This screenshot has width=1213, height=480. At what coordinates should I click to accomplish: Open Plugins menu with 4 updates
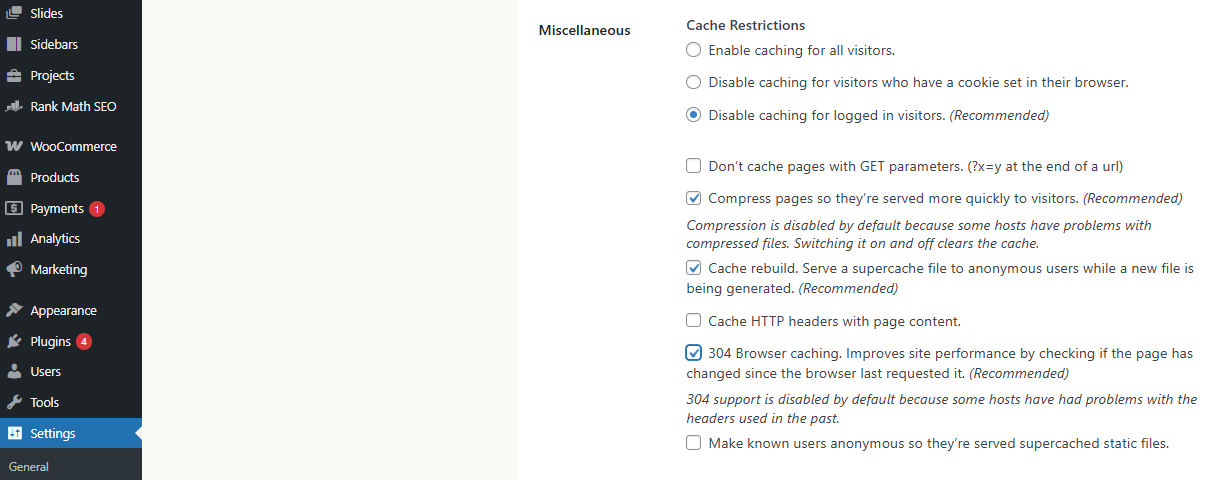(50, 341)
